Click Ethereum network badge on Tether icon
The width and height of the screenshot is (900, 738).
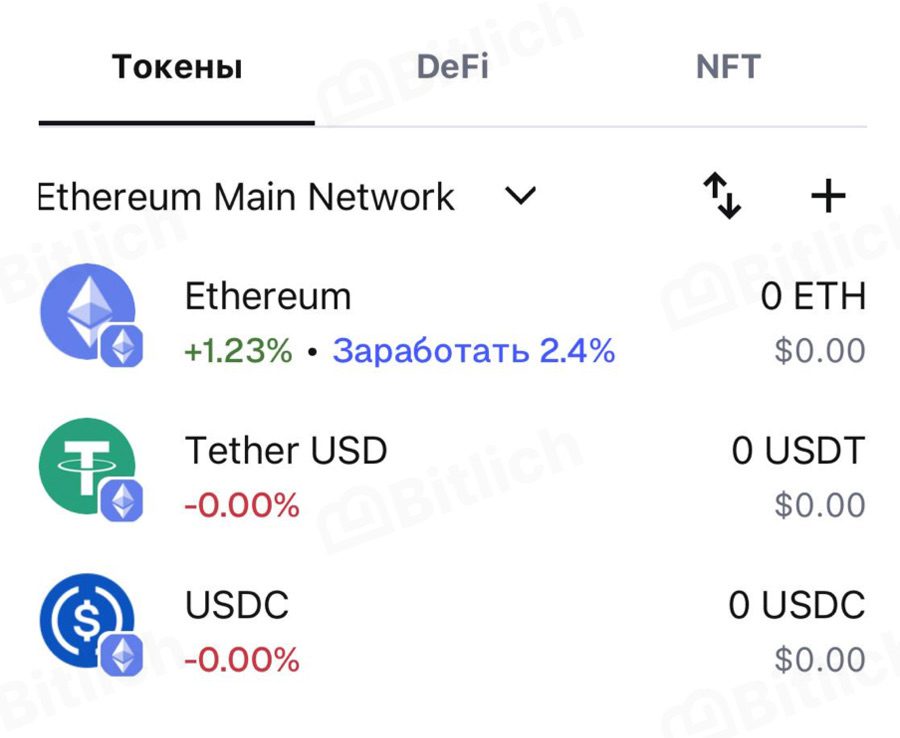point(122,501)
